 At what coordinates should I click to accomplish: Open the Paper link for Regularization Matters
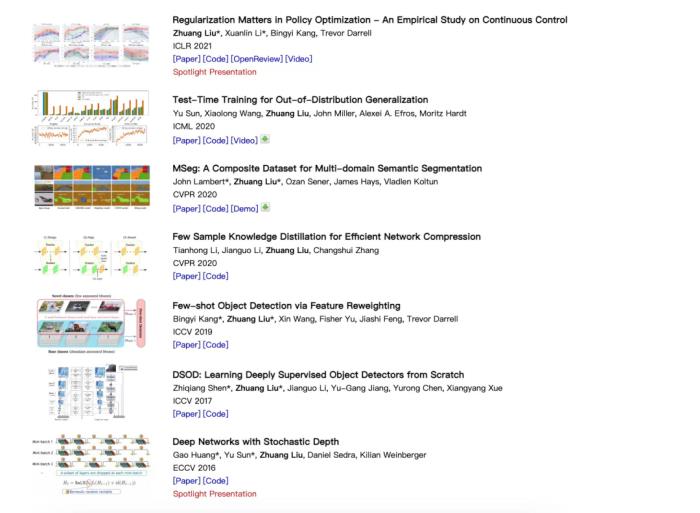pos(187,59)
